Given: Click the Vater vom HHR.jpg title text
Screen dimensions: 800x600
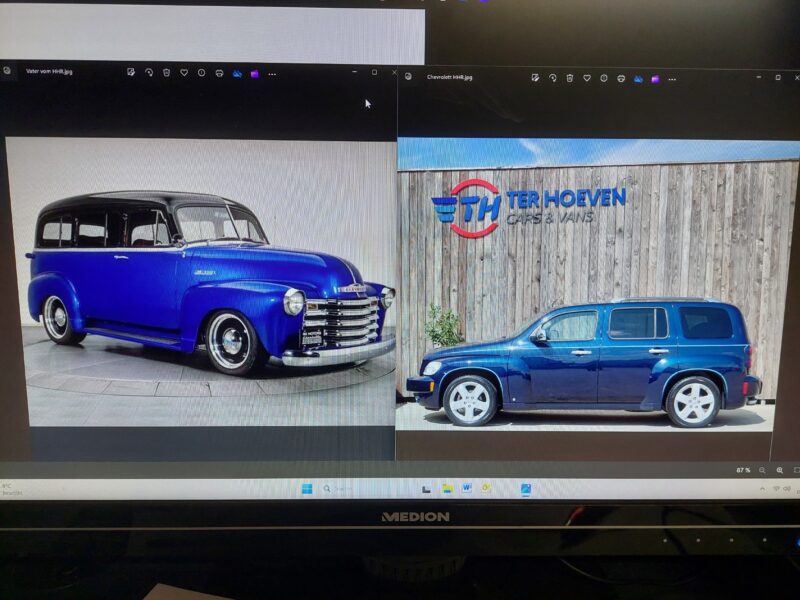Looking at the screenshot, I should [x=49, y=71].
